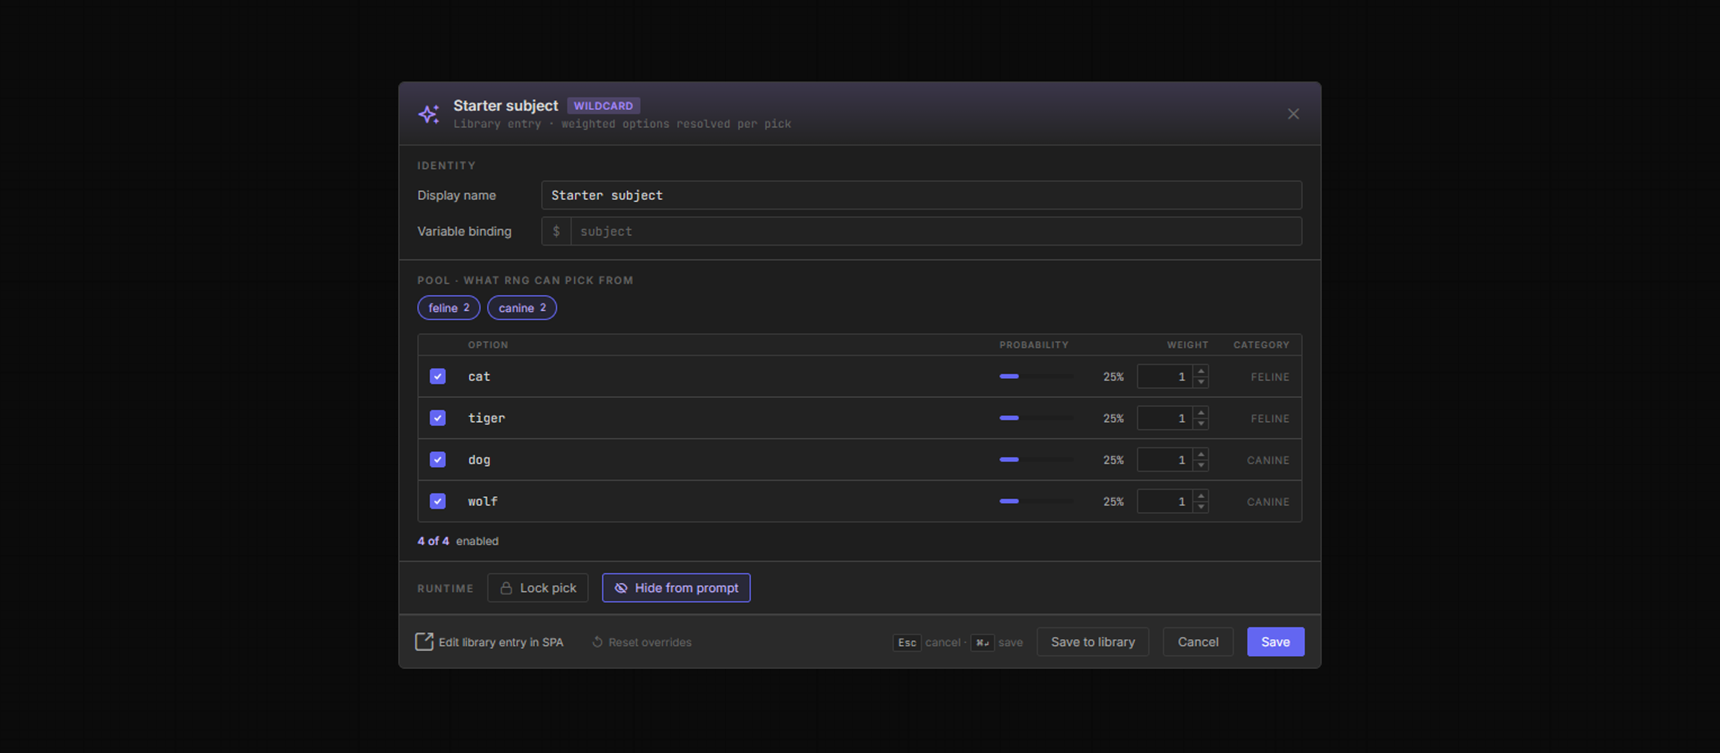Click the "4 of 4 enabled" counter
Image resolution: width=1720 pixels, height=753 pixels.
[458, 541]
